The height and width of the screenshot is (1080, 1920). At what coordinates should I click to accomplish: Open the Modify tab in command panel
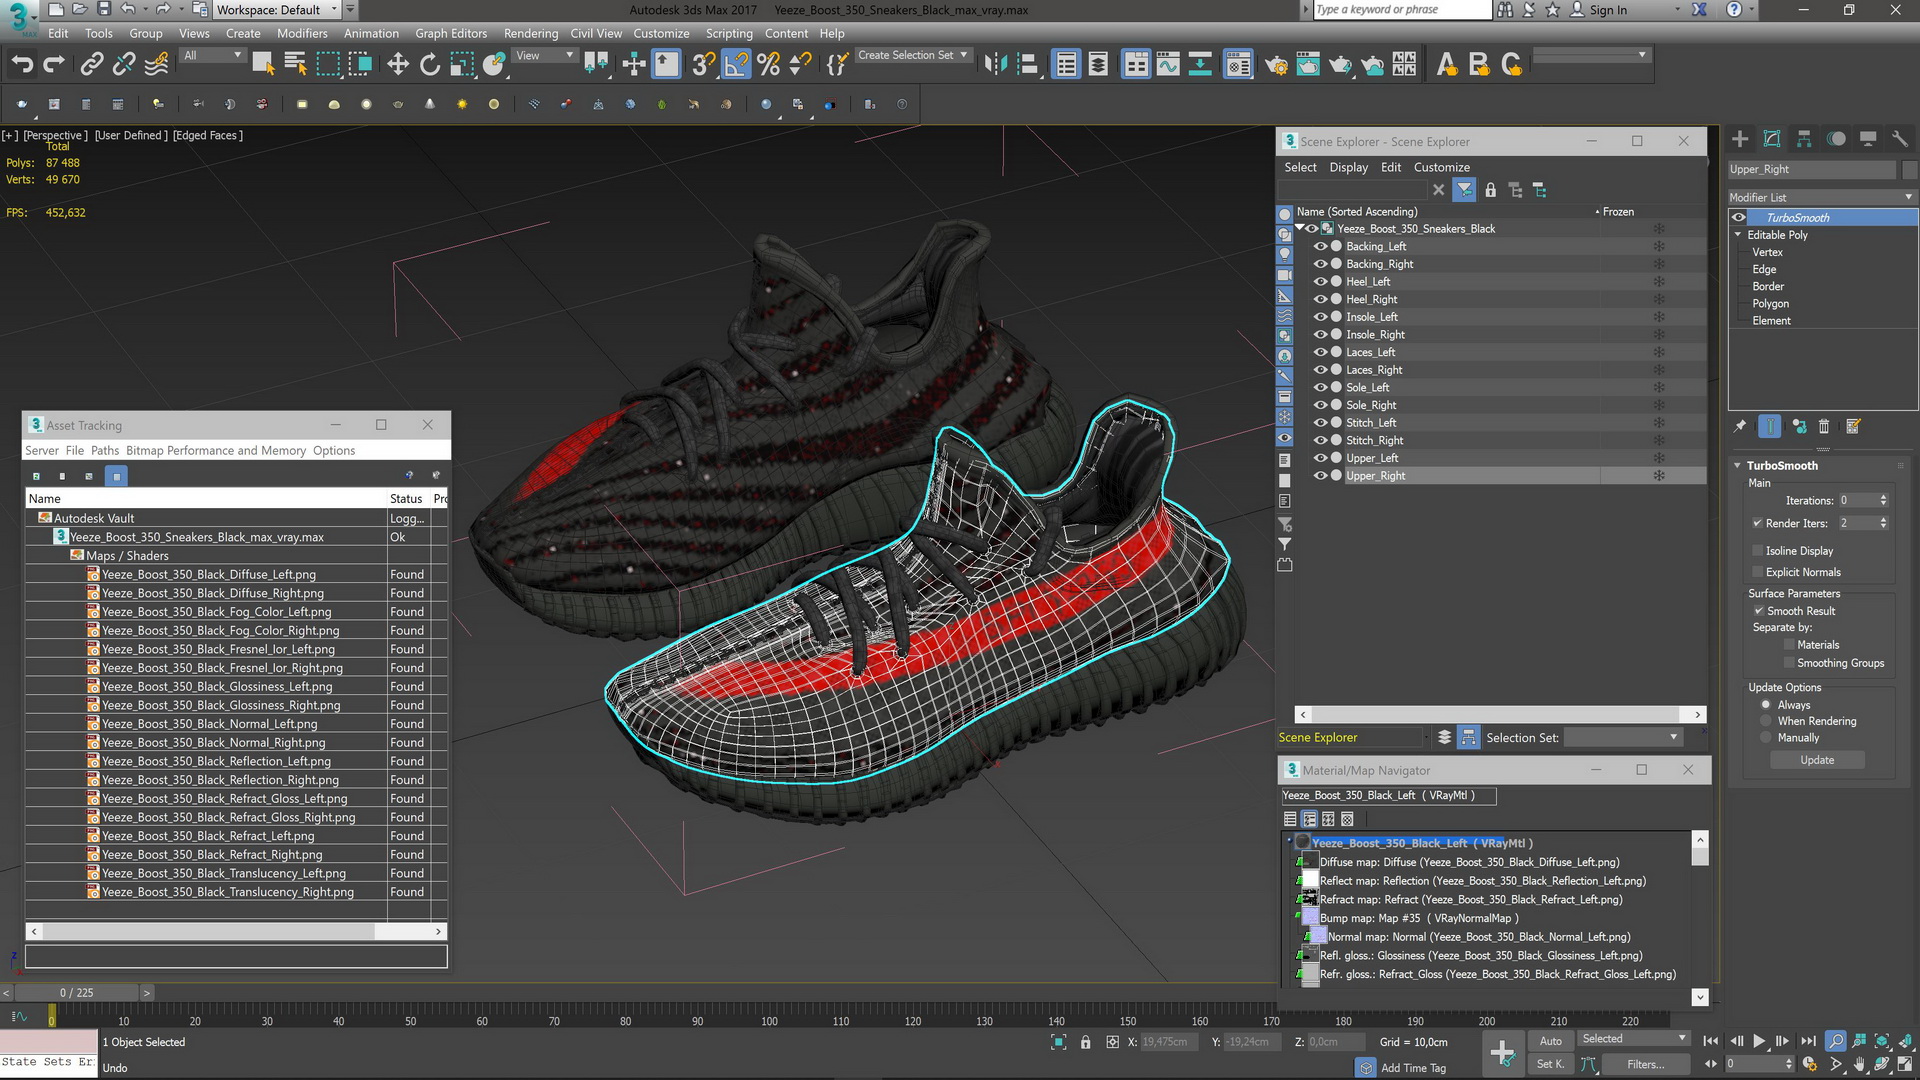(1772, 139)
